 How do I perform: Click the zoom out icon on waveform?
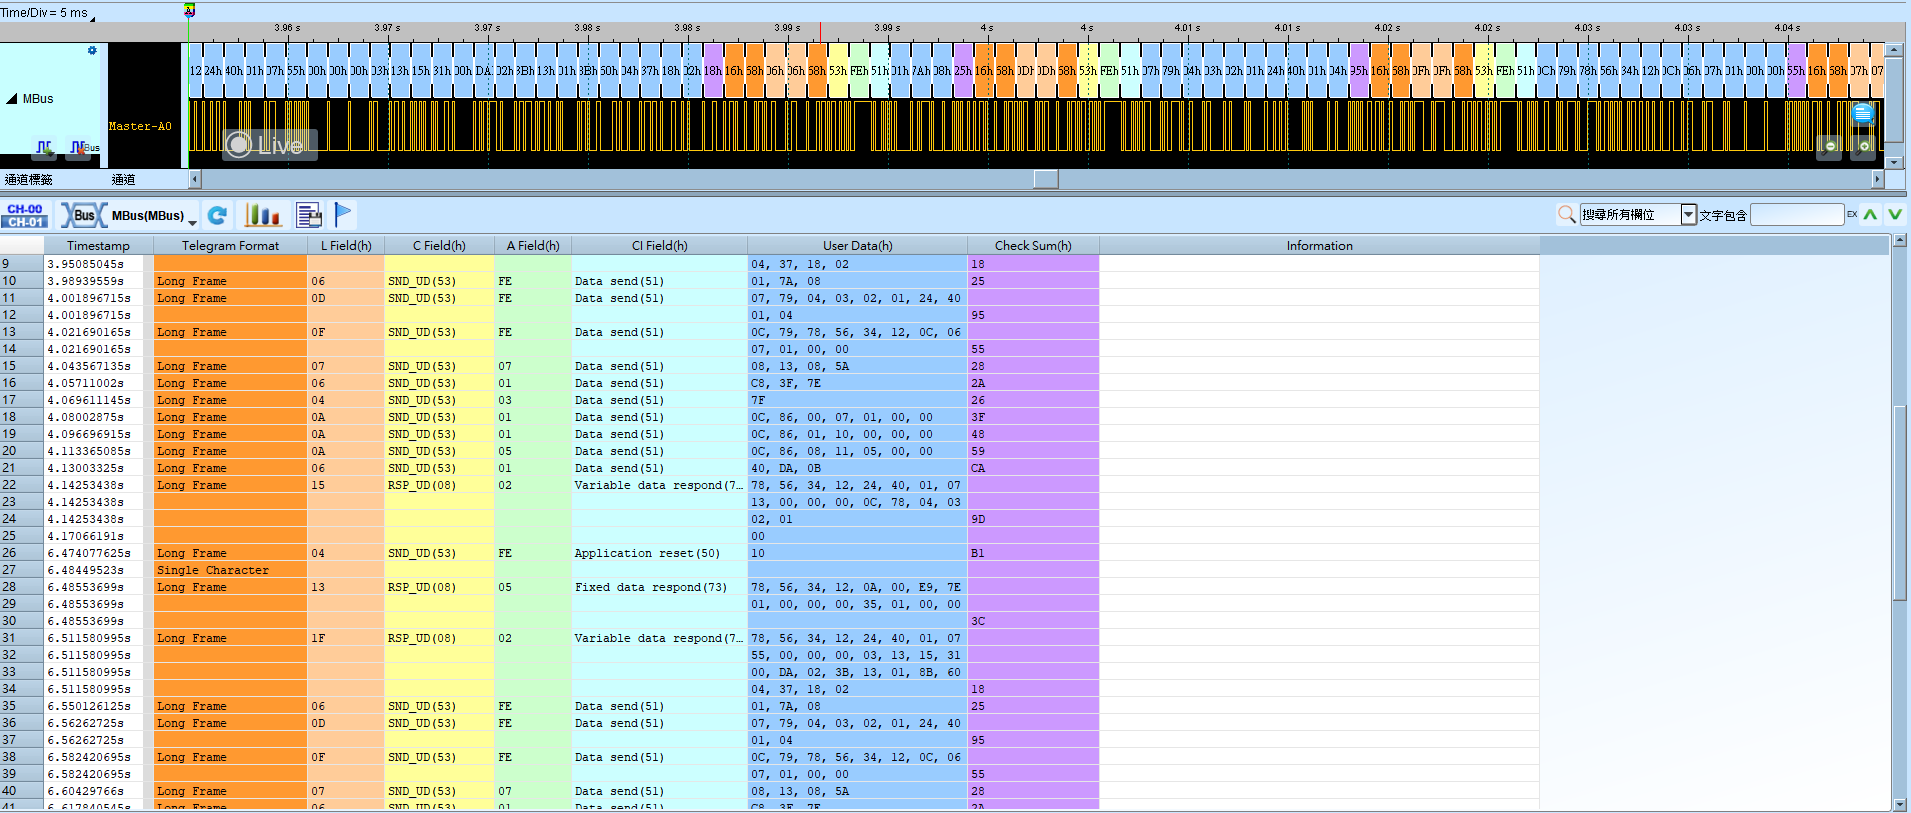[1830, 147]
